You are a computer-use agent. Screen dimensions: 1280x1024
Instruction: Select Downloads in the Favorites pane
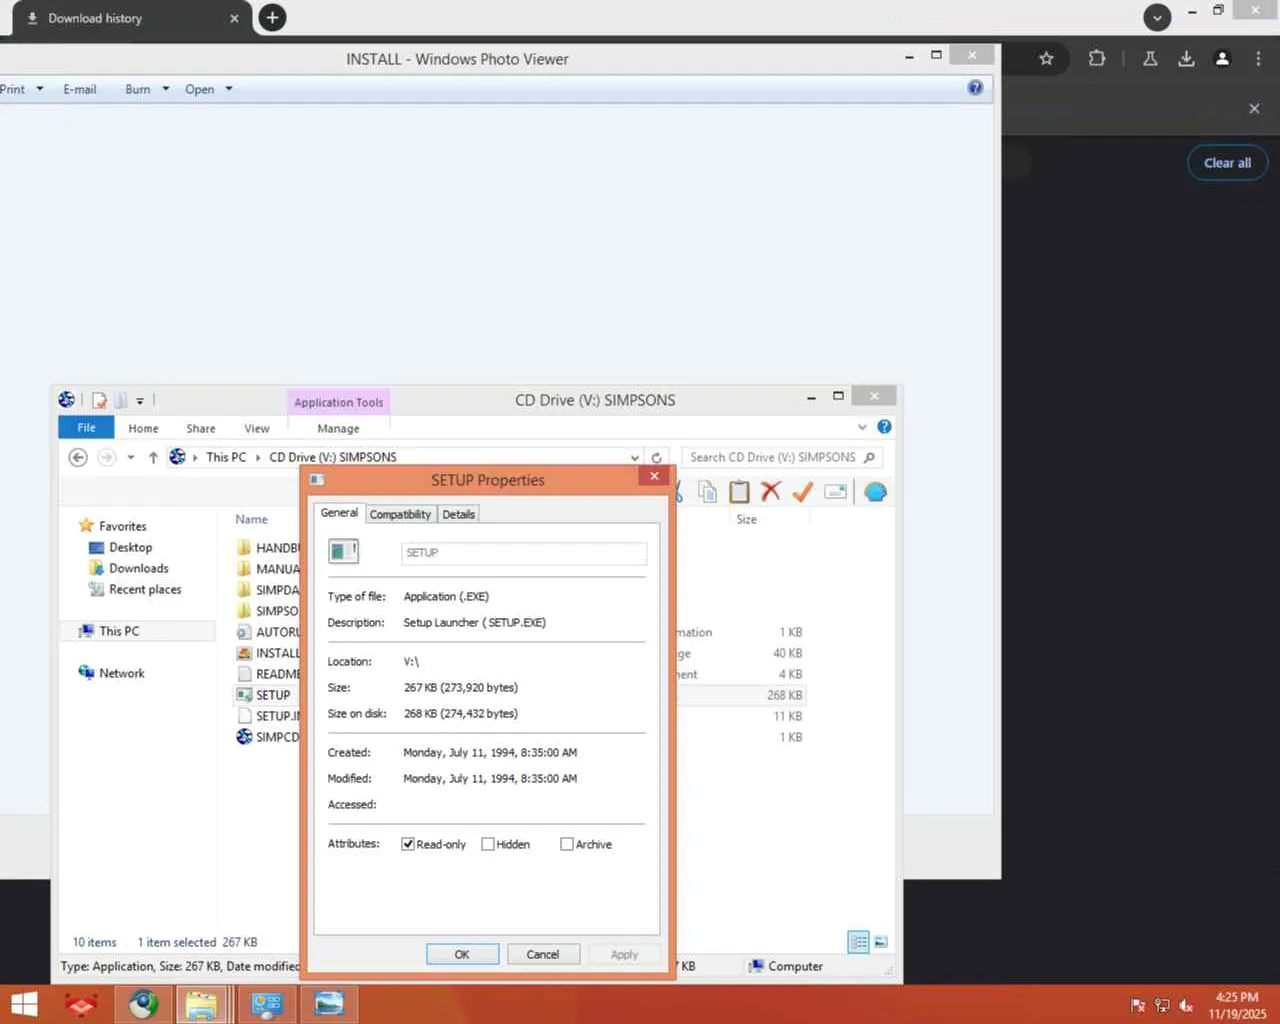(138, 568)
